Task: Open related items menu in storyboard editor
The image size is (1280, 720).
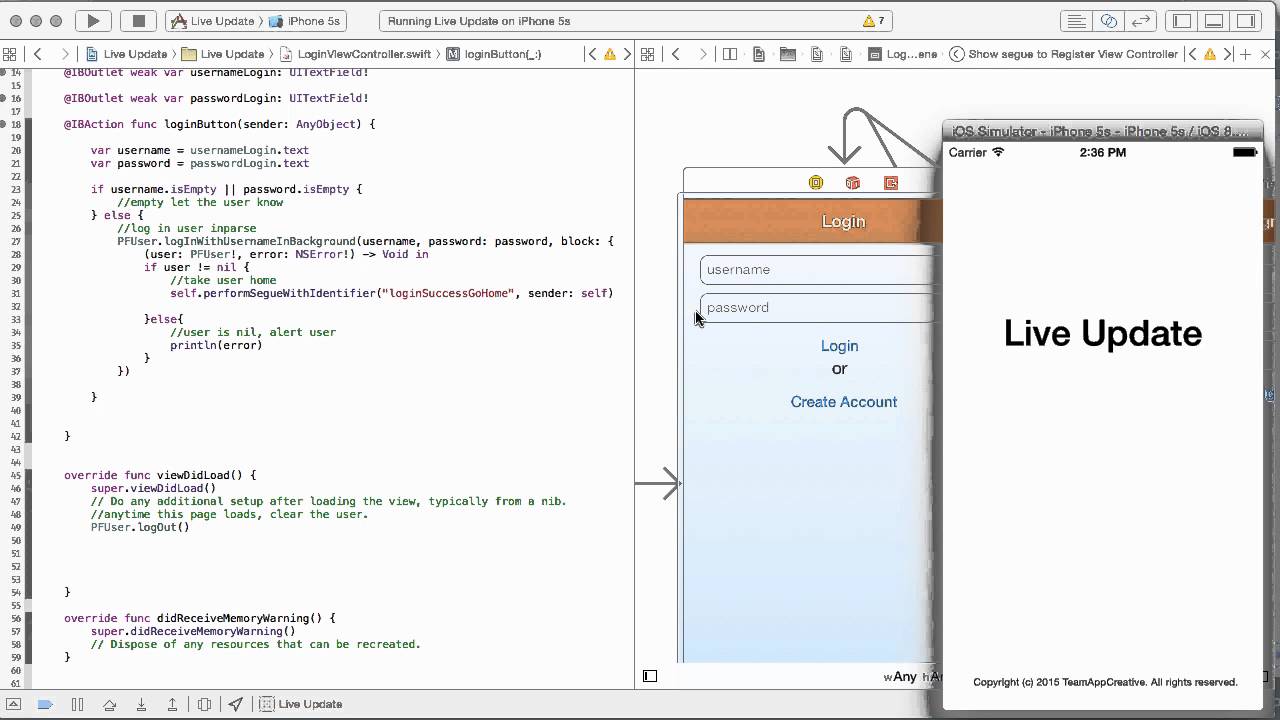Action: pos(647,54)
